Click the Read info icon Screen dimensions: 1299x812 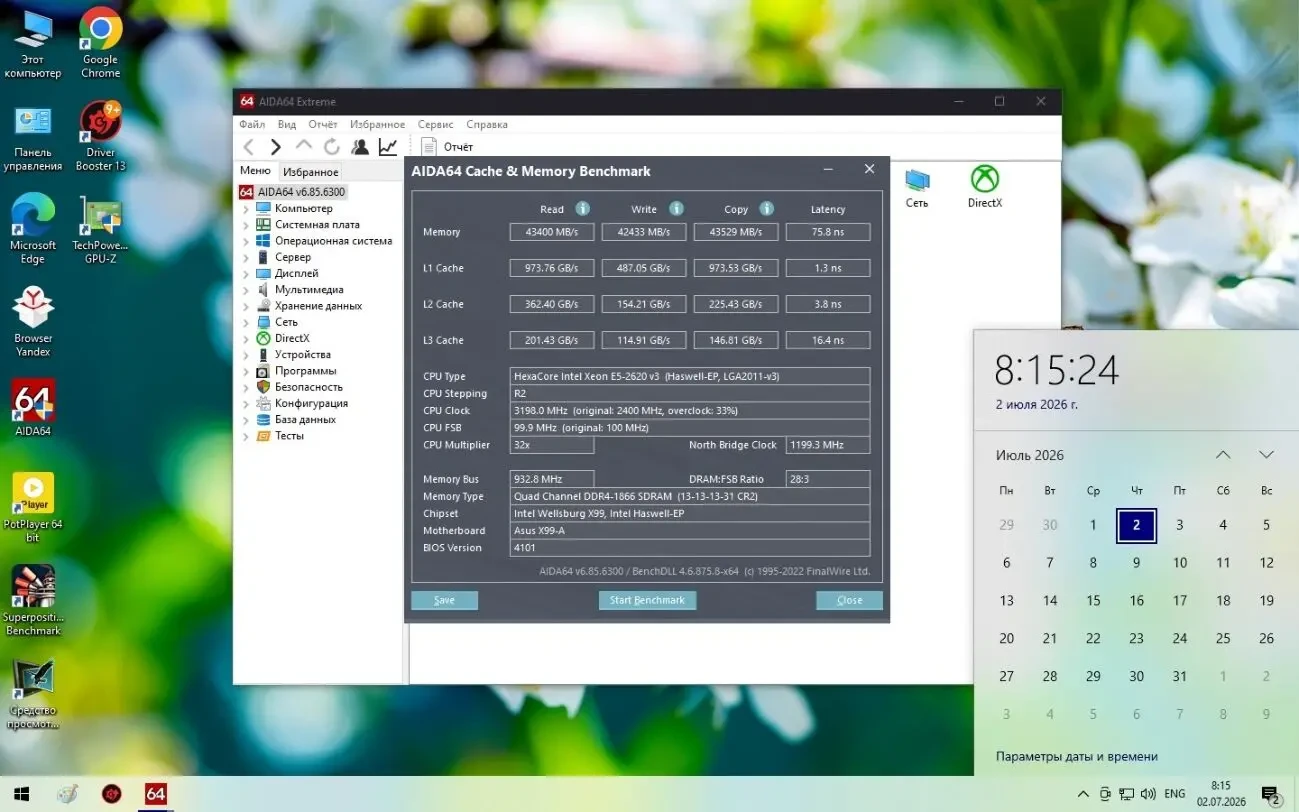582,209
